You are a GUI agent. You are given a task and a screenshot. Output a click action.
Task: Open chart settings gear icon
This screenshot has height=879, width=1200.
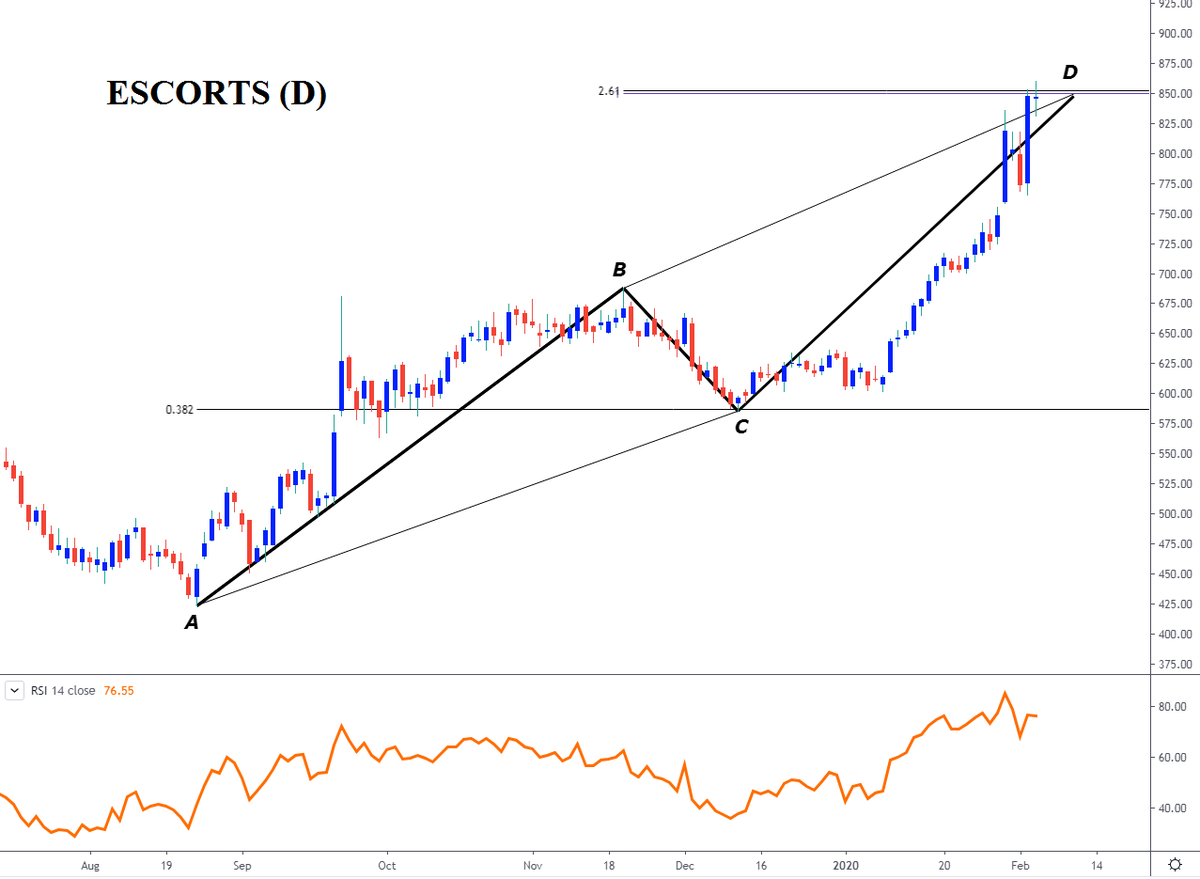click(1175, 863)
